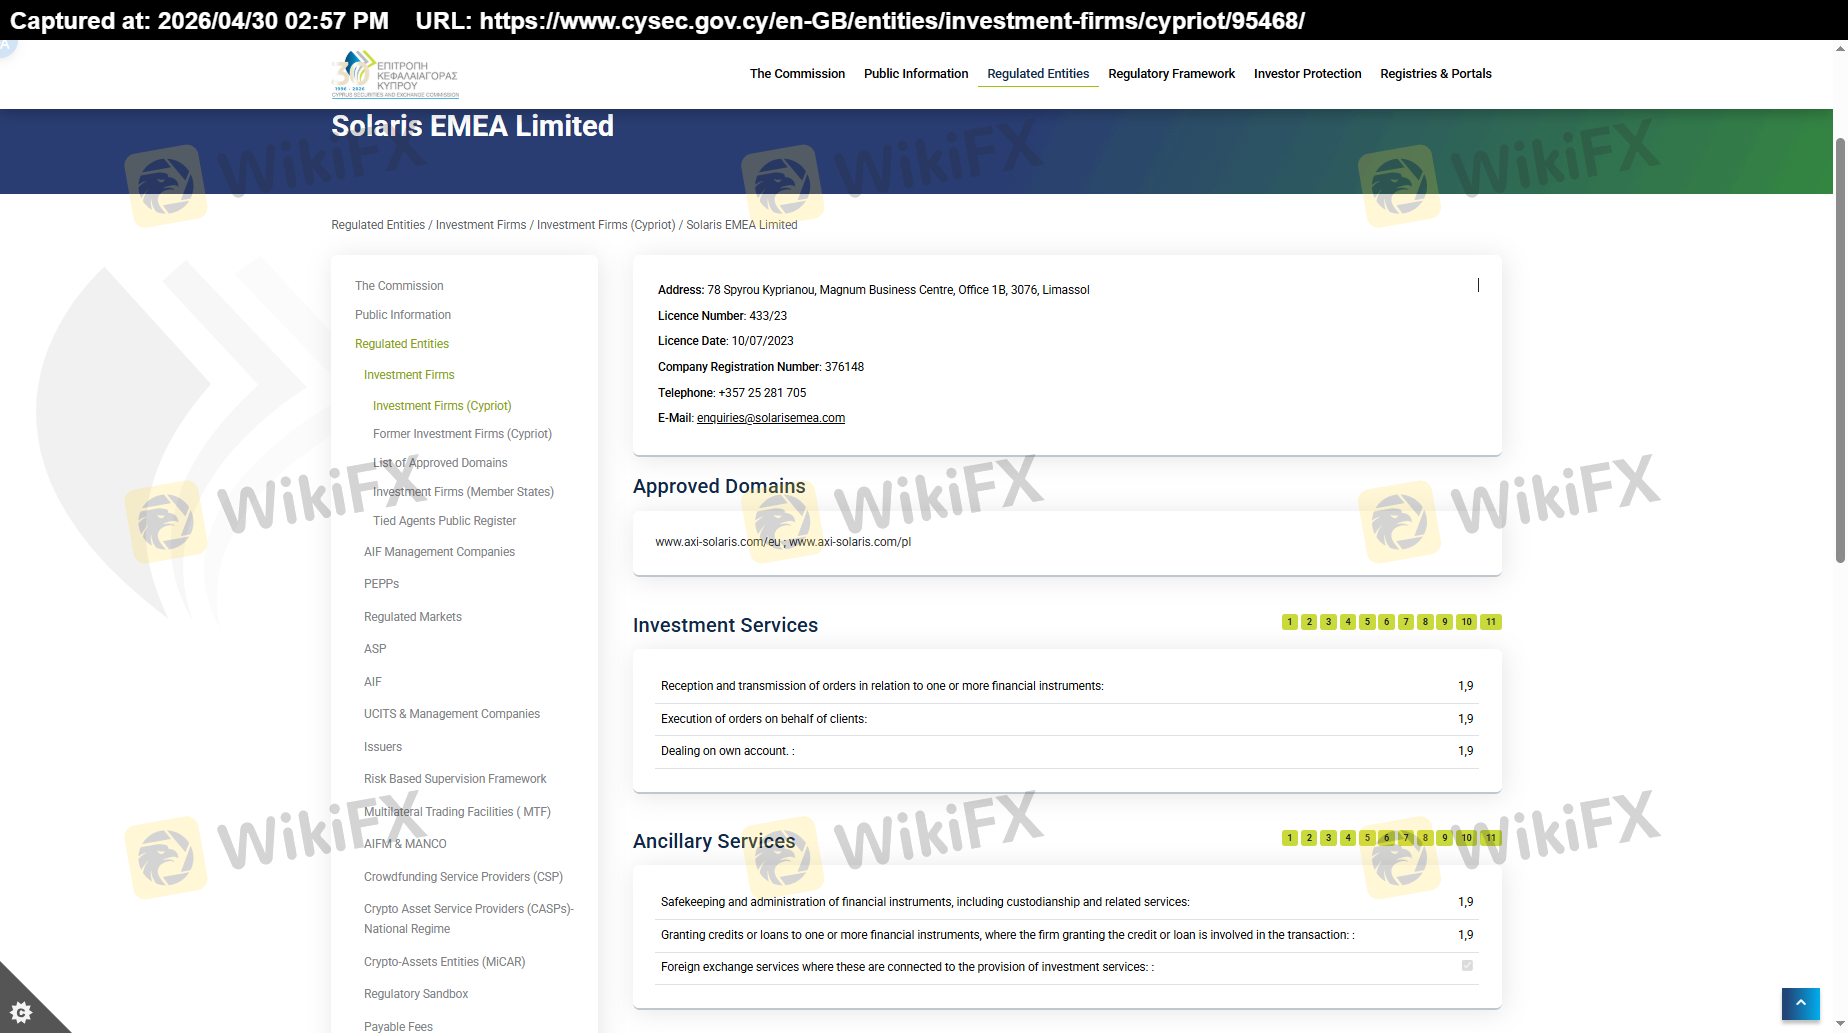Open The Commission in the top navigation
Screen dimensions: 1848x1033
coord(797,74)
